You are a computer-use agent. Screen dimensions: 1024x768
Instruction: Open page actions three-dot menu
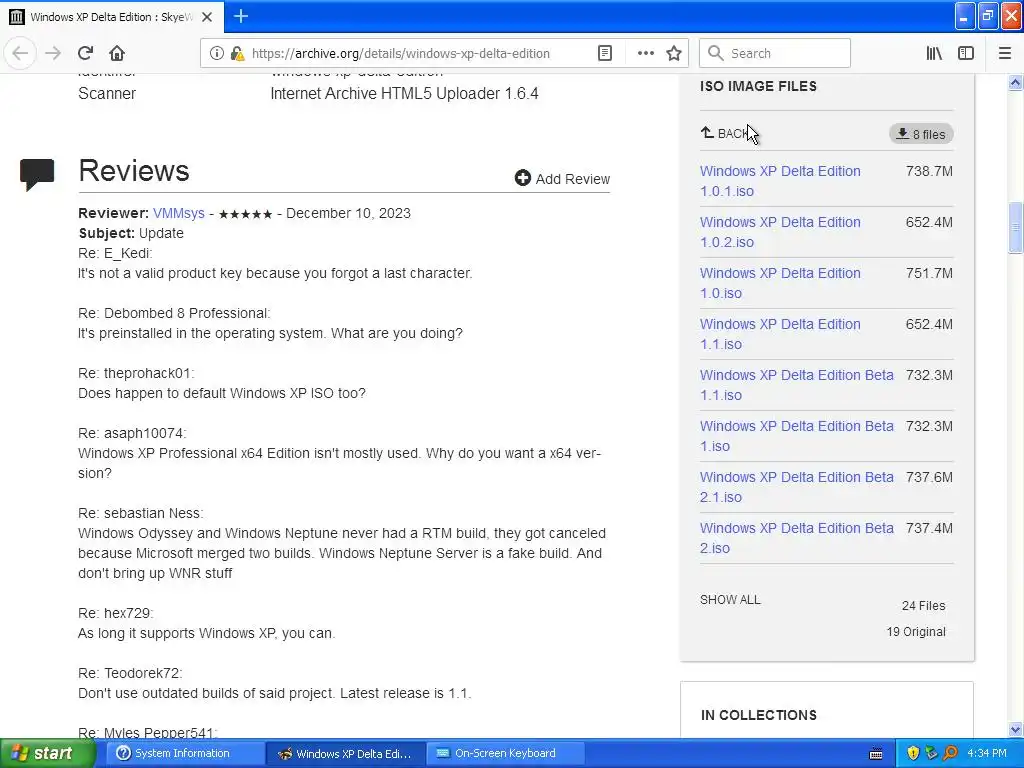(x=645, y=54)
